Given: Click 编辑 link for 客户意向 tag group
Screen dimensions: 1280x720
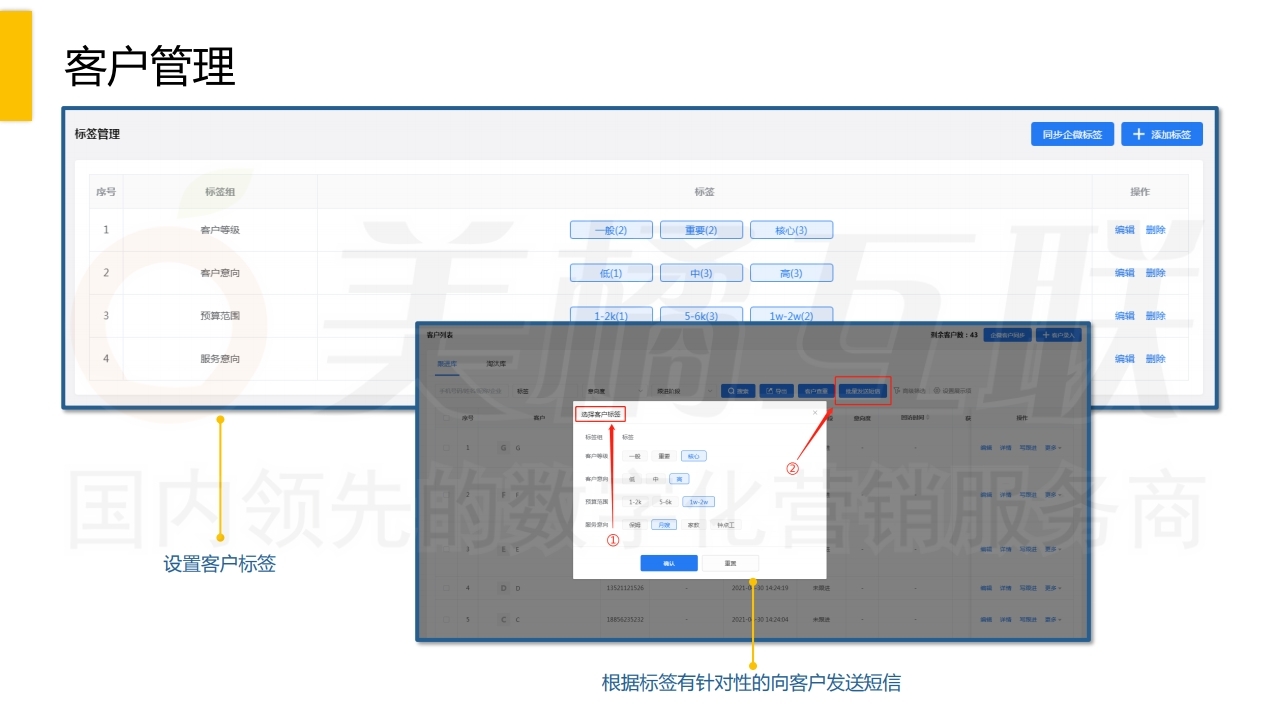Looking at the screenshot, I should click(1125, 273).
